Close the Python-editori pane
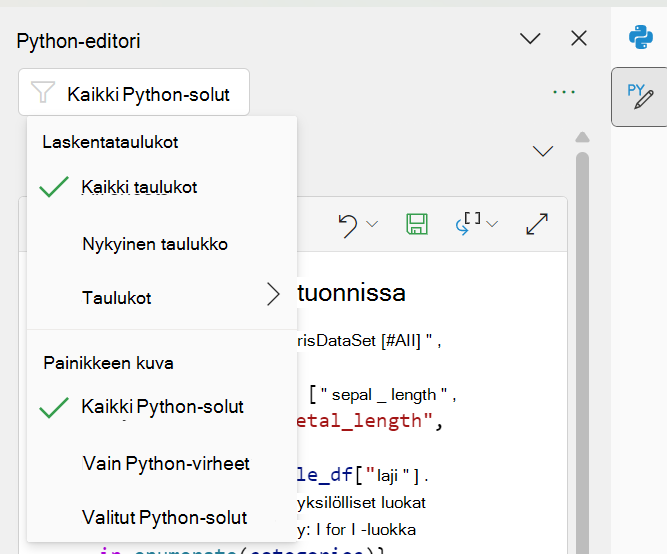 point(579,39)
